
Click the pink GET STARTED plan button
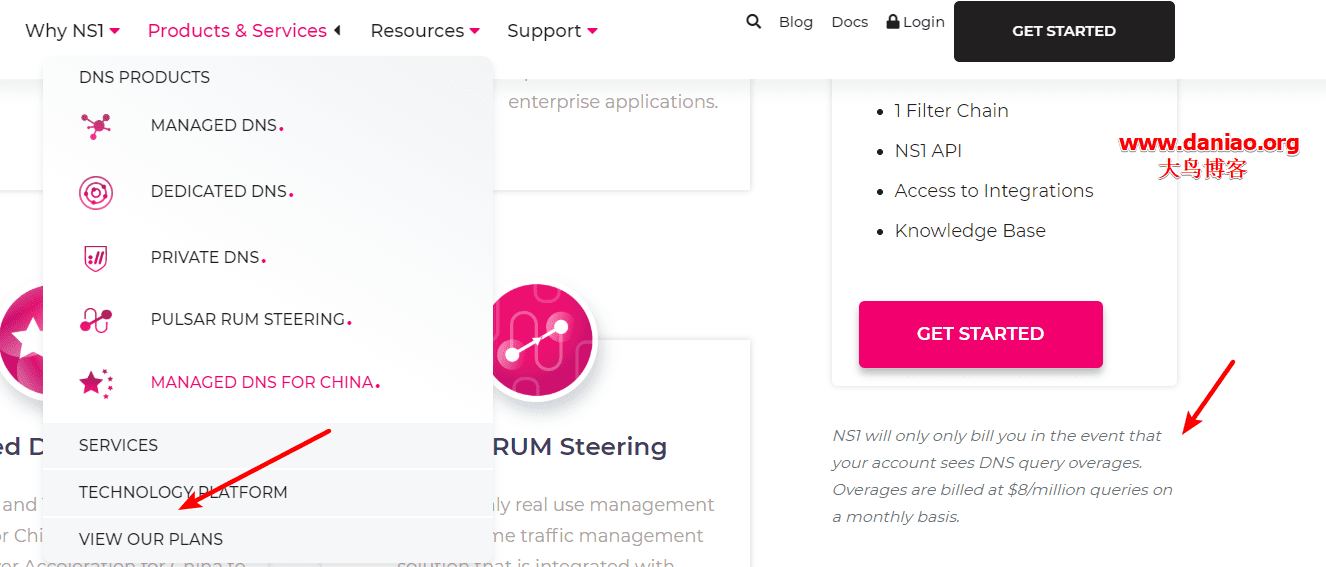point(981,334)
